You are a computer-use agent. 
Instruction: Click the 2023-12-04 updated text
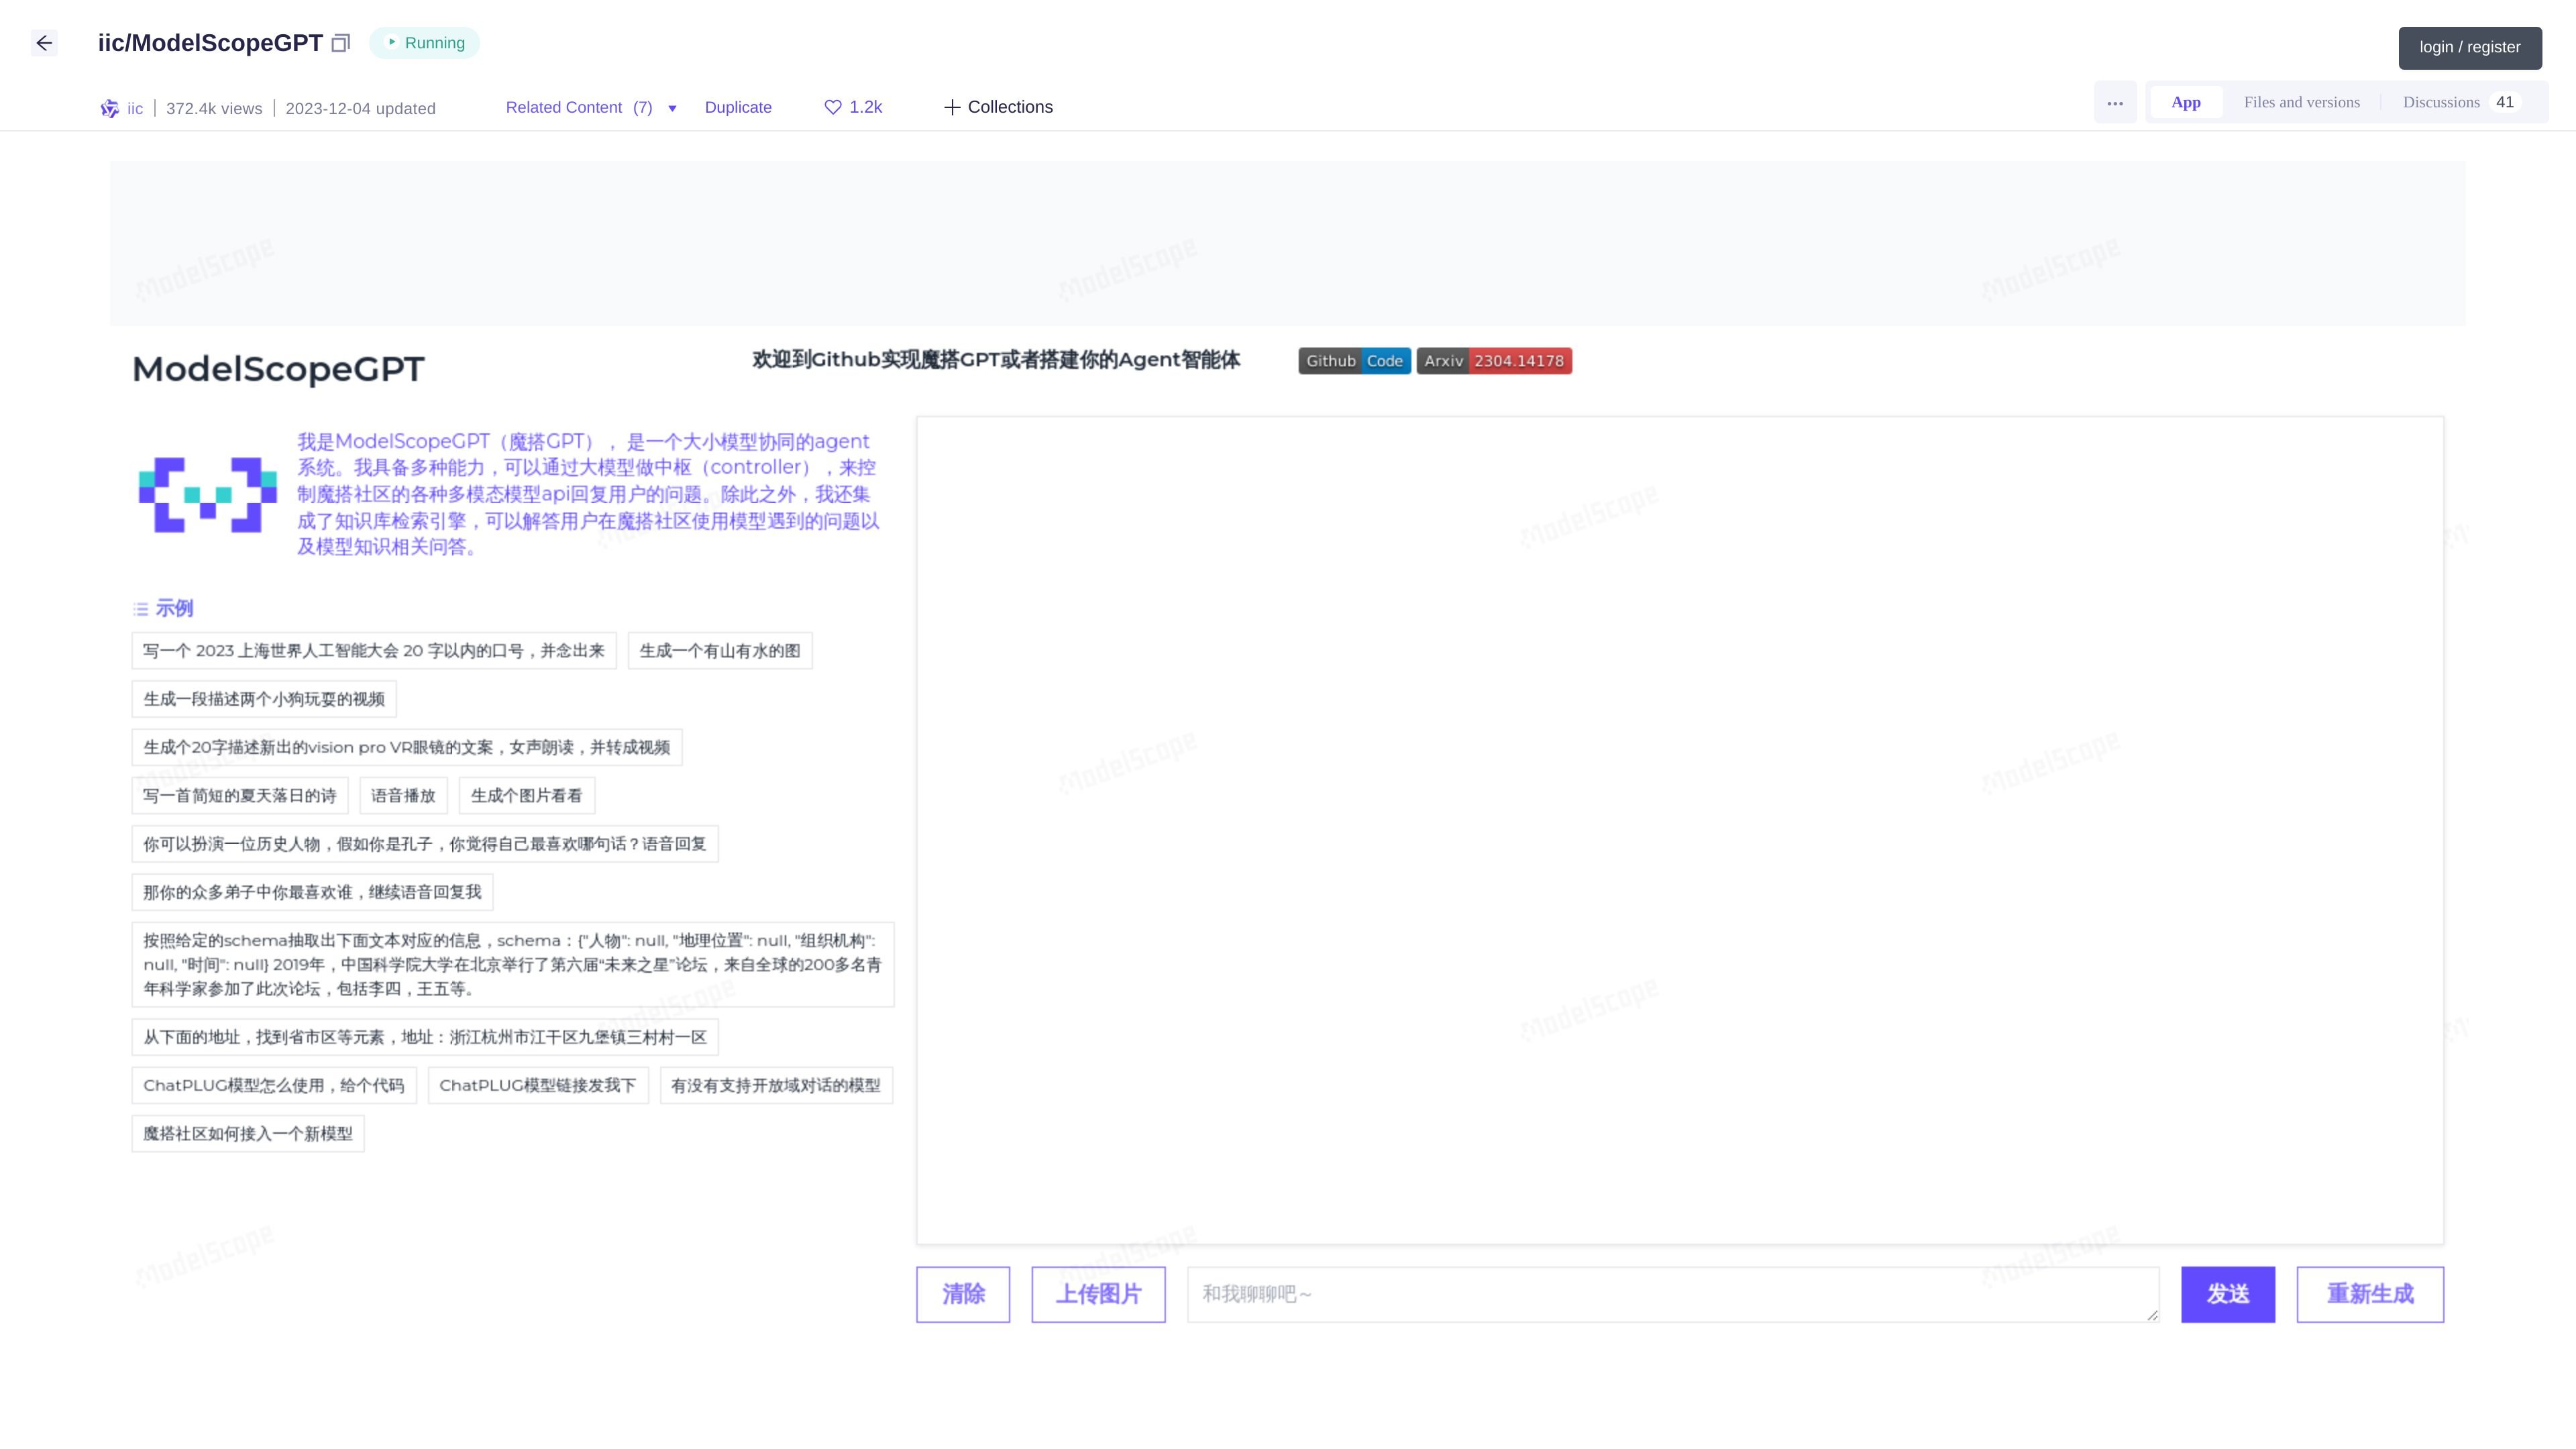click(x=360, y=108)
